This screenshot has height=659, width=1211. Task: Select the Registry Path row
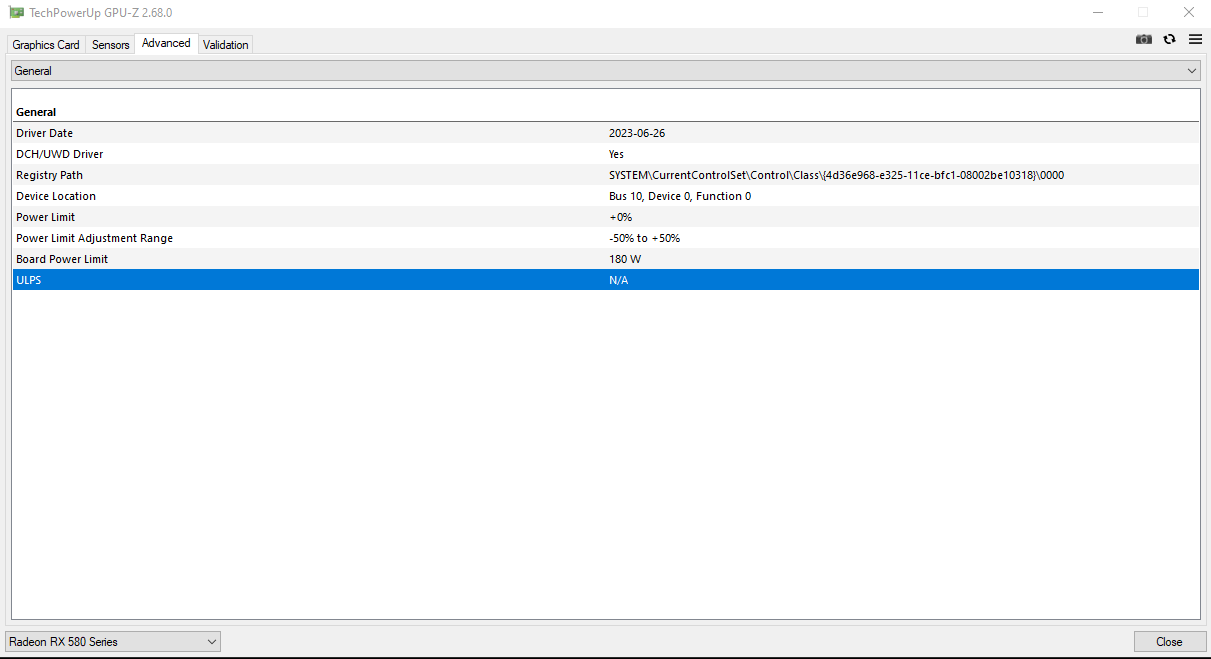pos(606,175)
